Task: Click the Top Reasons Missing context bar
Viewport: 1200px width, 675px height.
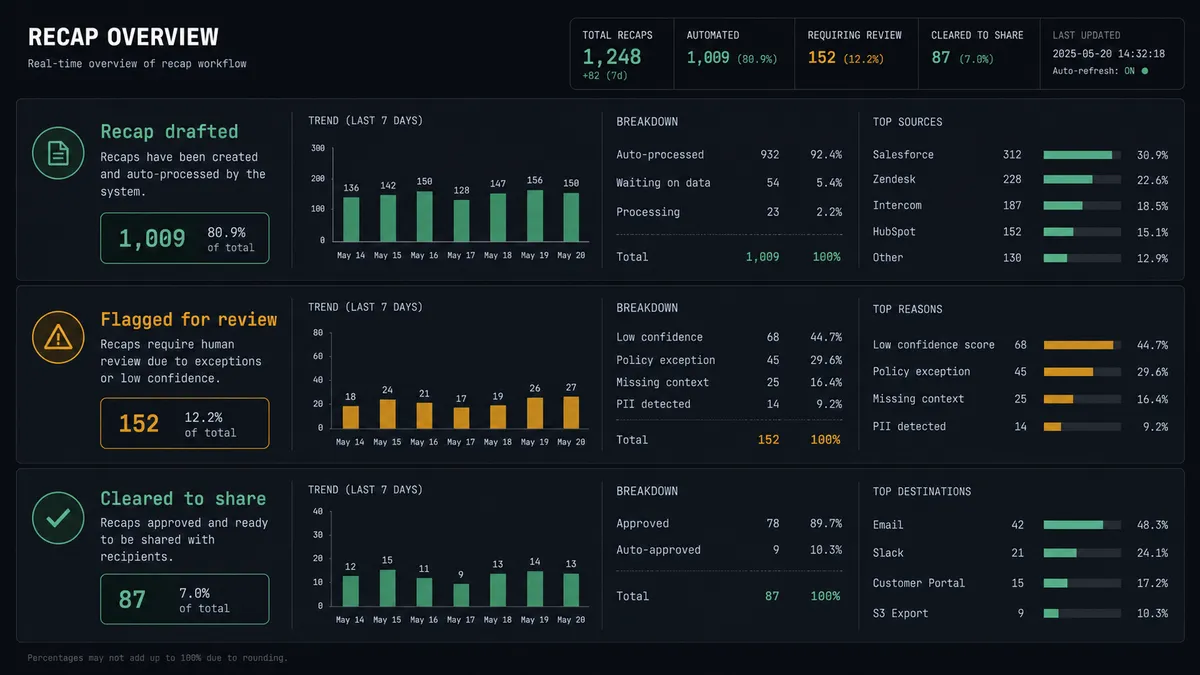Action: click(x=1082, y=399)
